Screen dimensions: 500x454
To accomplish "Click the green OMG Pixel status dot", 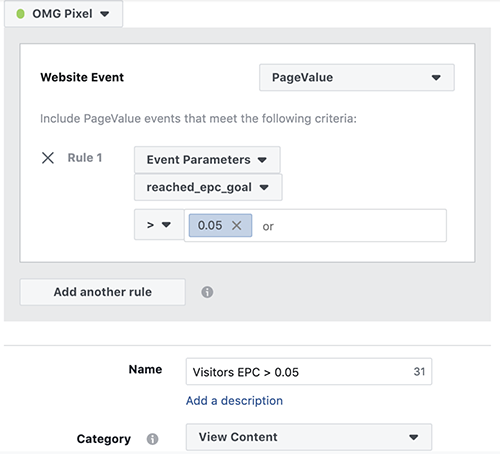I will pyautogui.click(x=20, y=14).
